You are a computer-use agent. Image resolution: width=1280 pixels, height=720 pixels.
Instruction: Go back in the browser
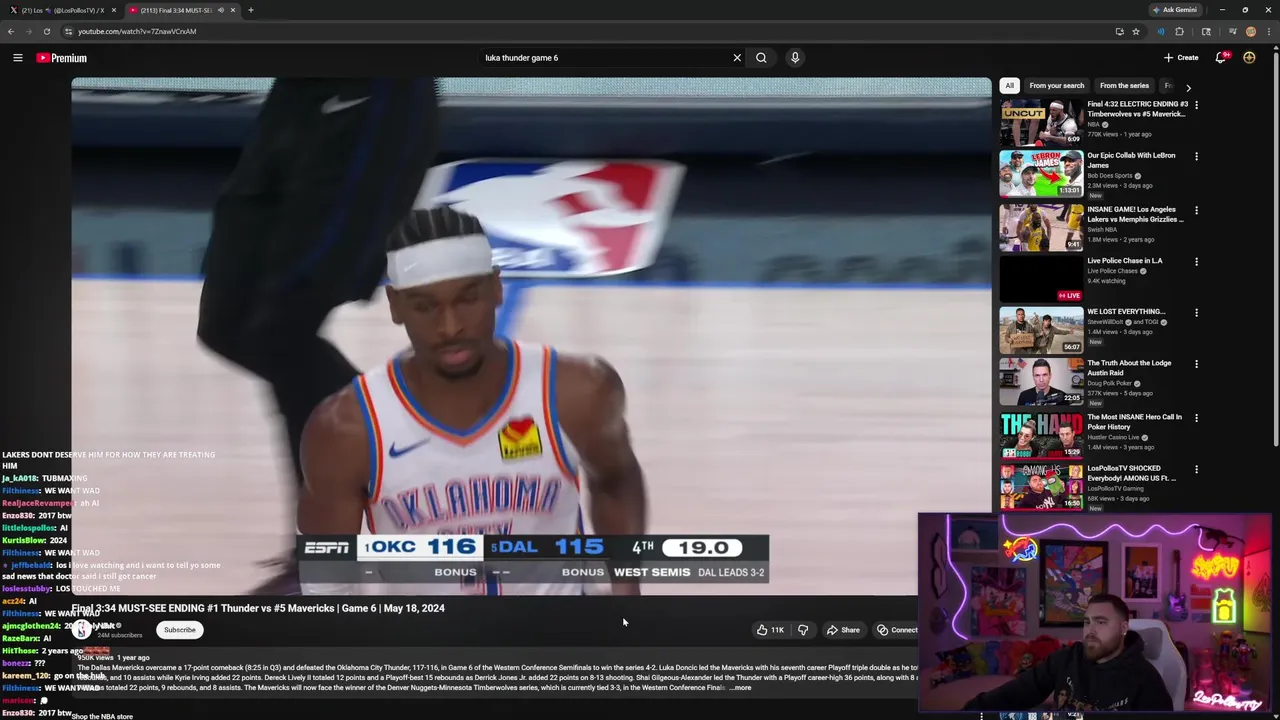point(11,31)
